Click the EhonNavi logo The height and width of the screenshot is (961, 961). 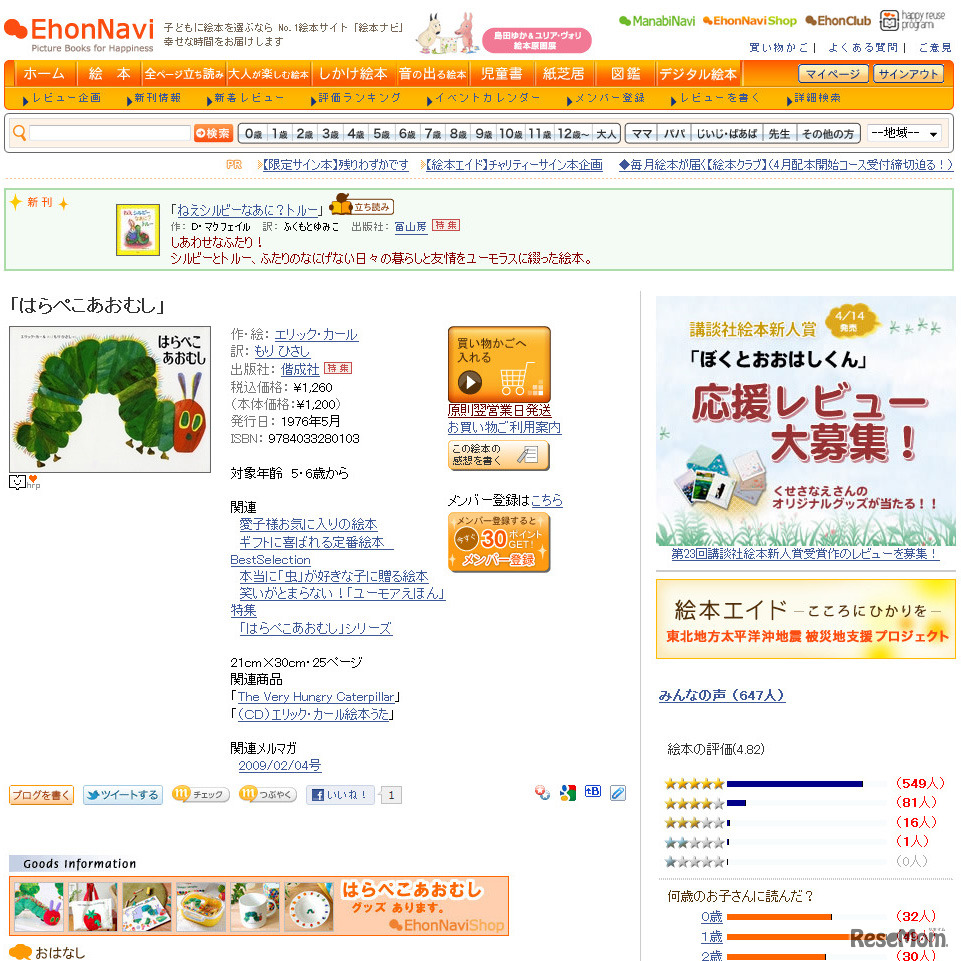pos(78,34)
